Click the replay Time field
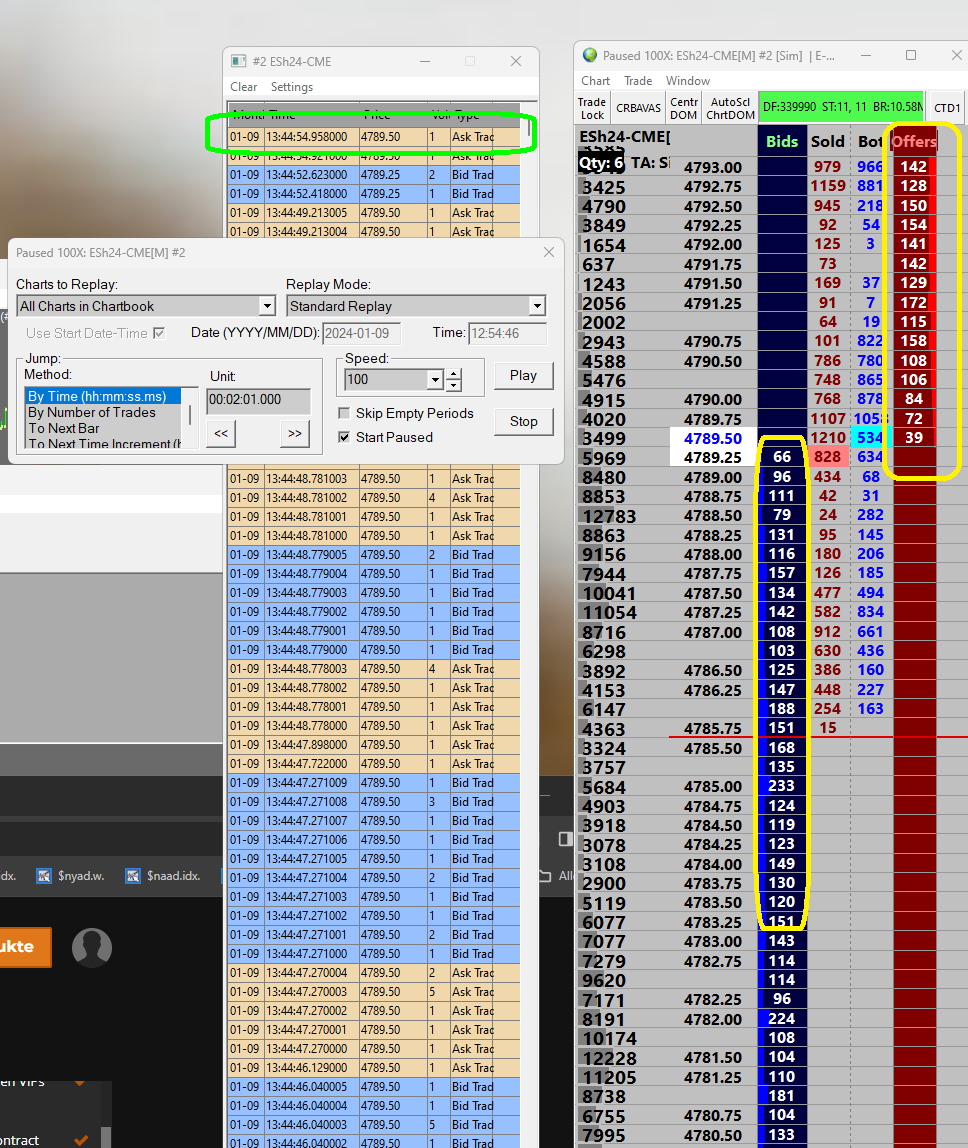 507,334
